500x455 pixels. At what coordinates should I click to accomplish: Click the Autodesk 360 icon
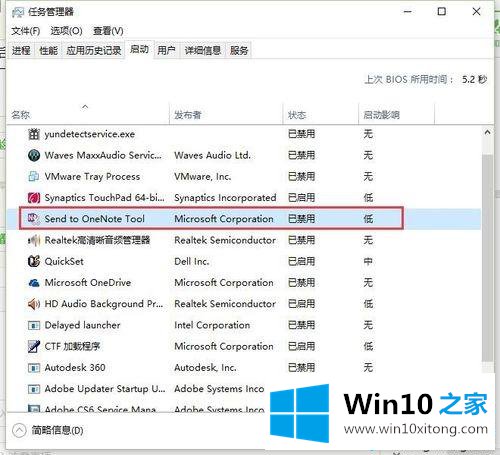pyautogui.click(x=34, y=368)
